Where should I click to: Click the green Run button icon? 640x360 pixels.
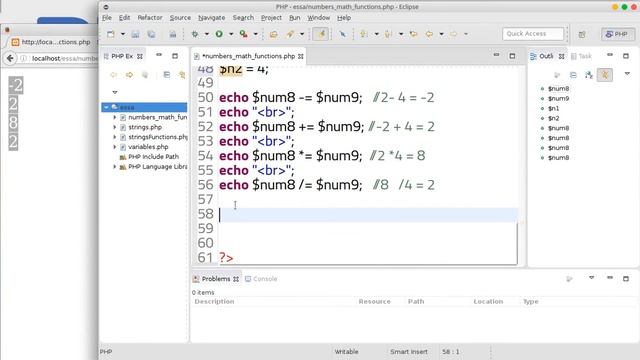(219, 34)
